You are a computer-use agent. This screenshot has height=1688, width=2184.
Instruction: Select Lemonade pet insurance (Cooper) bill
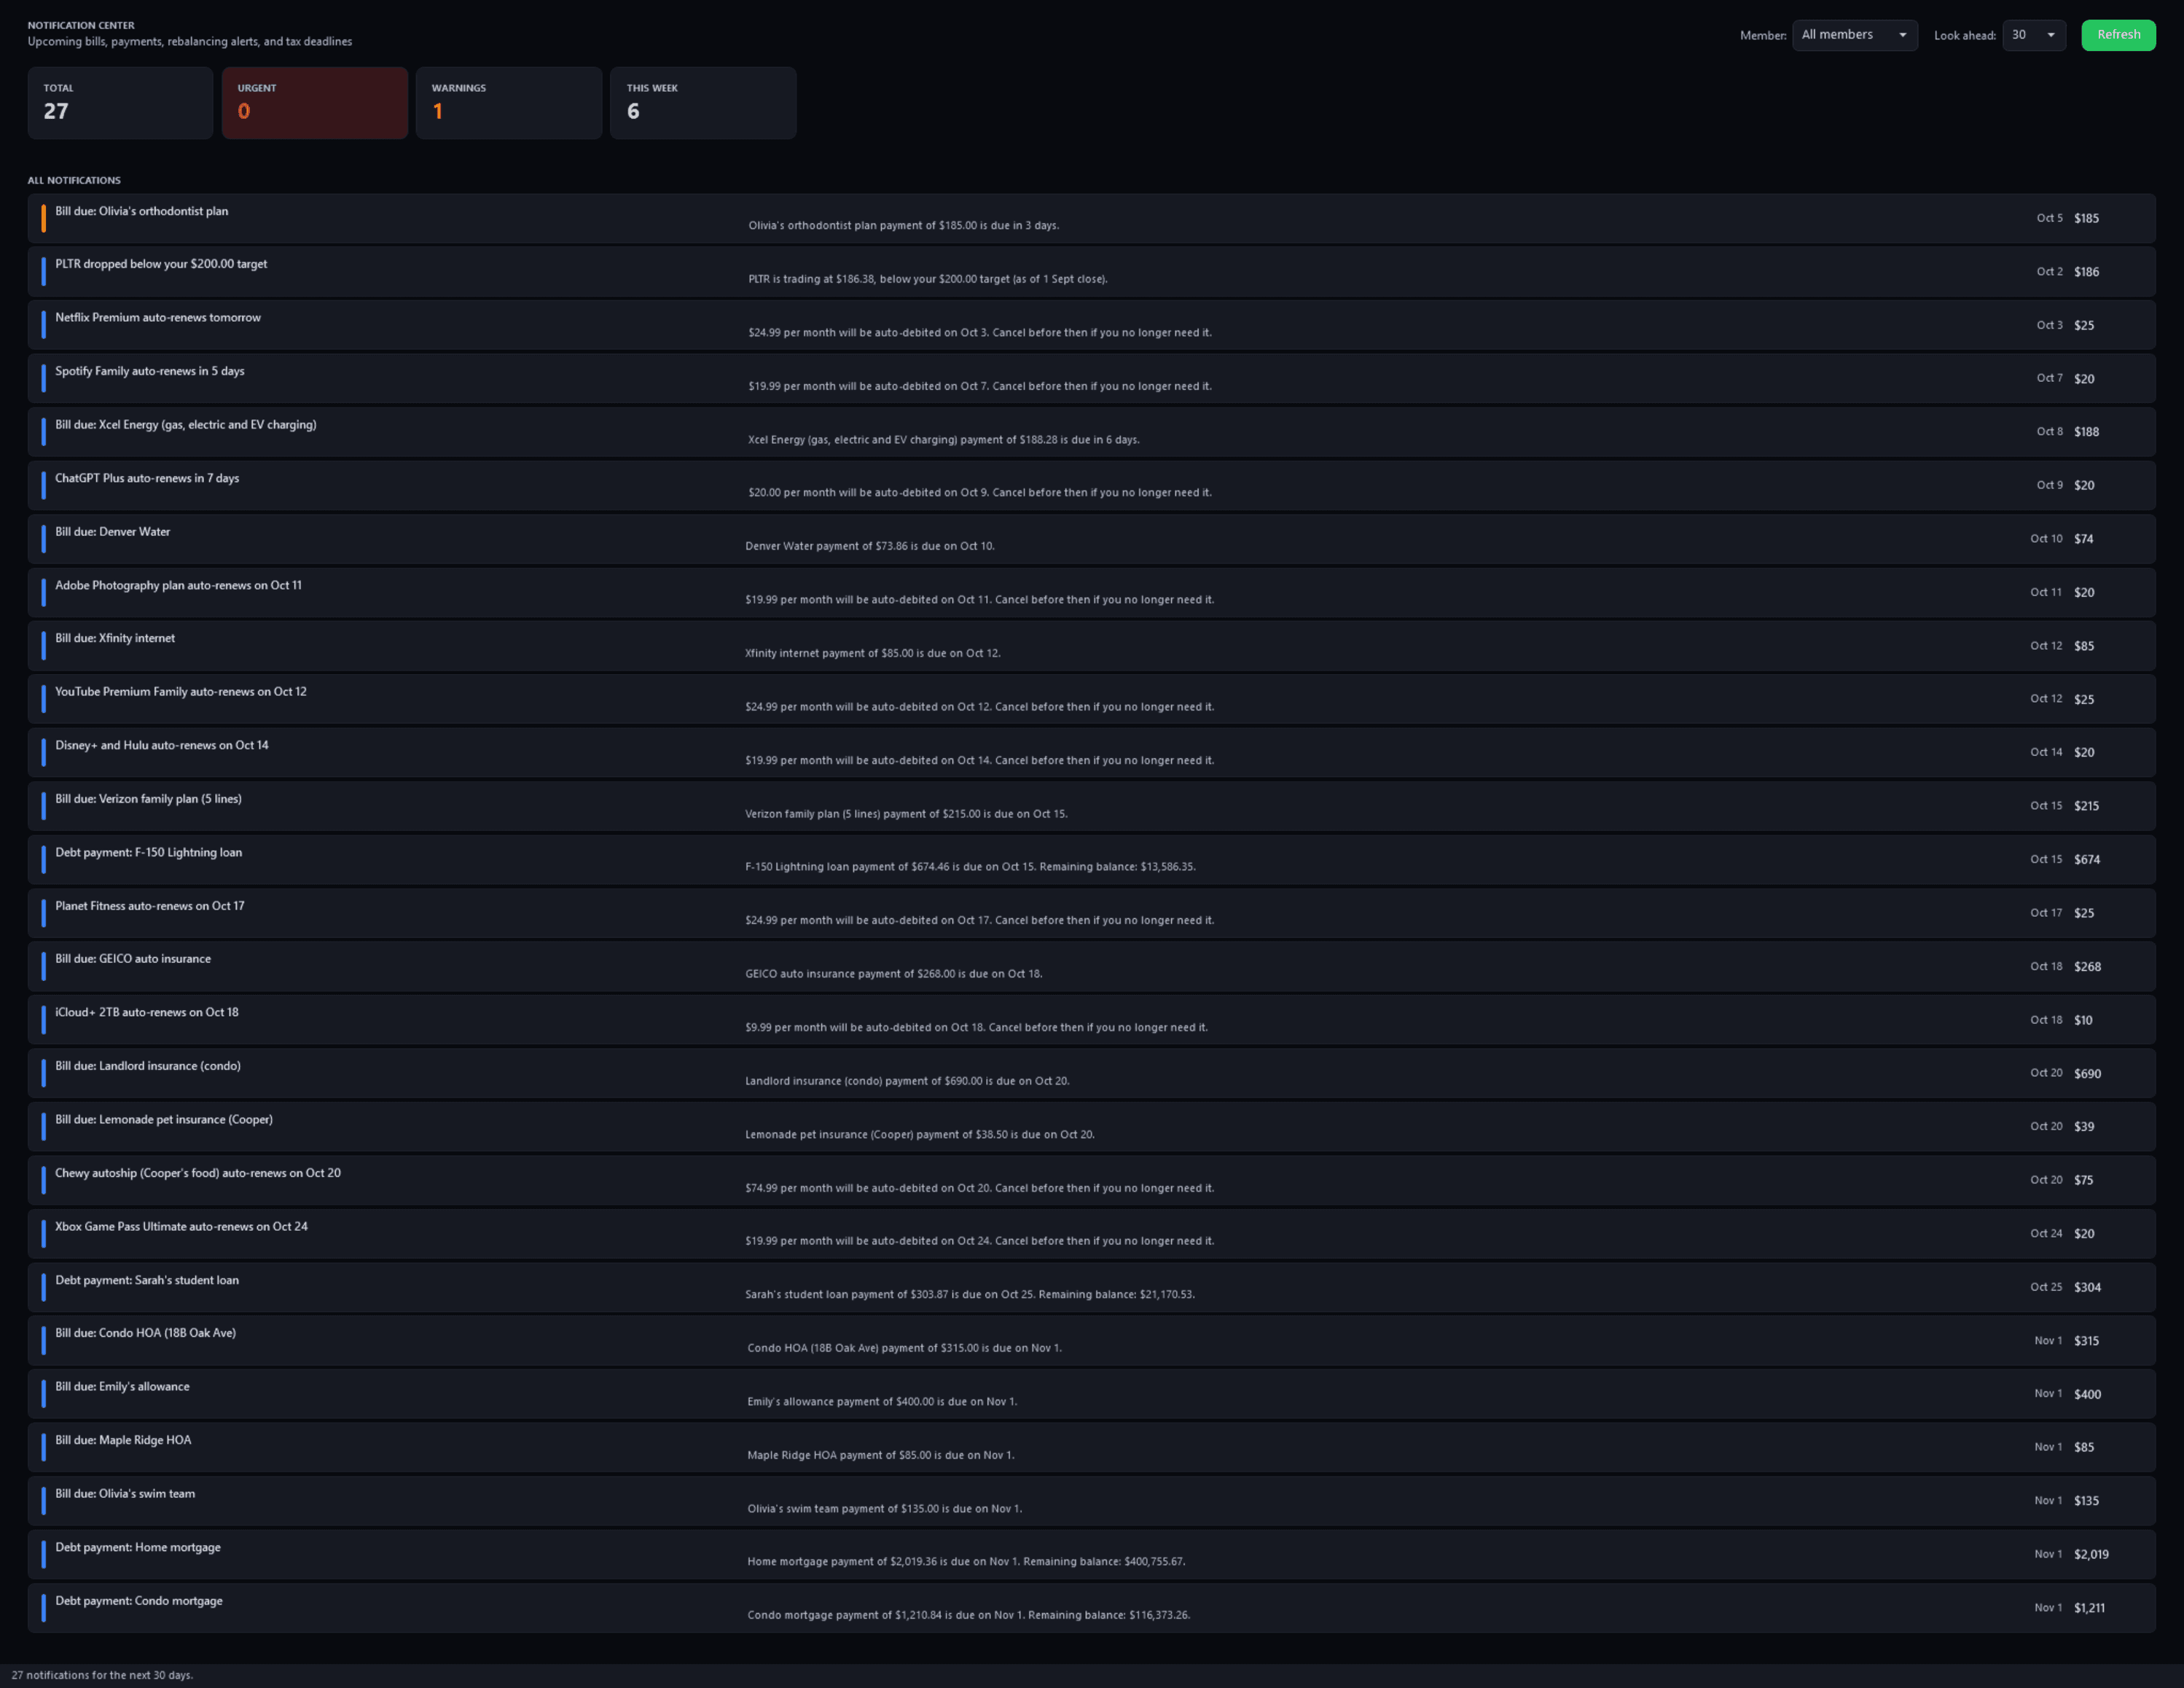pos(1091,1127)
